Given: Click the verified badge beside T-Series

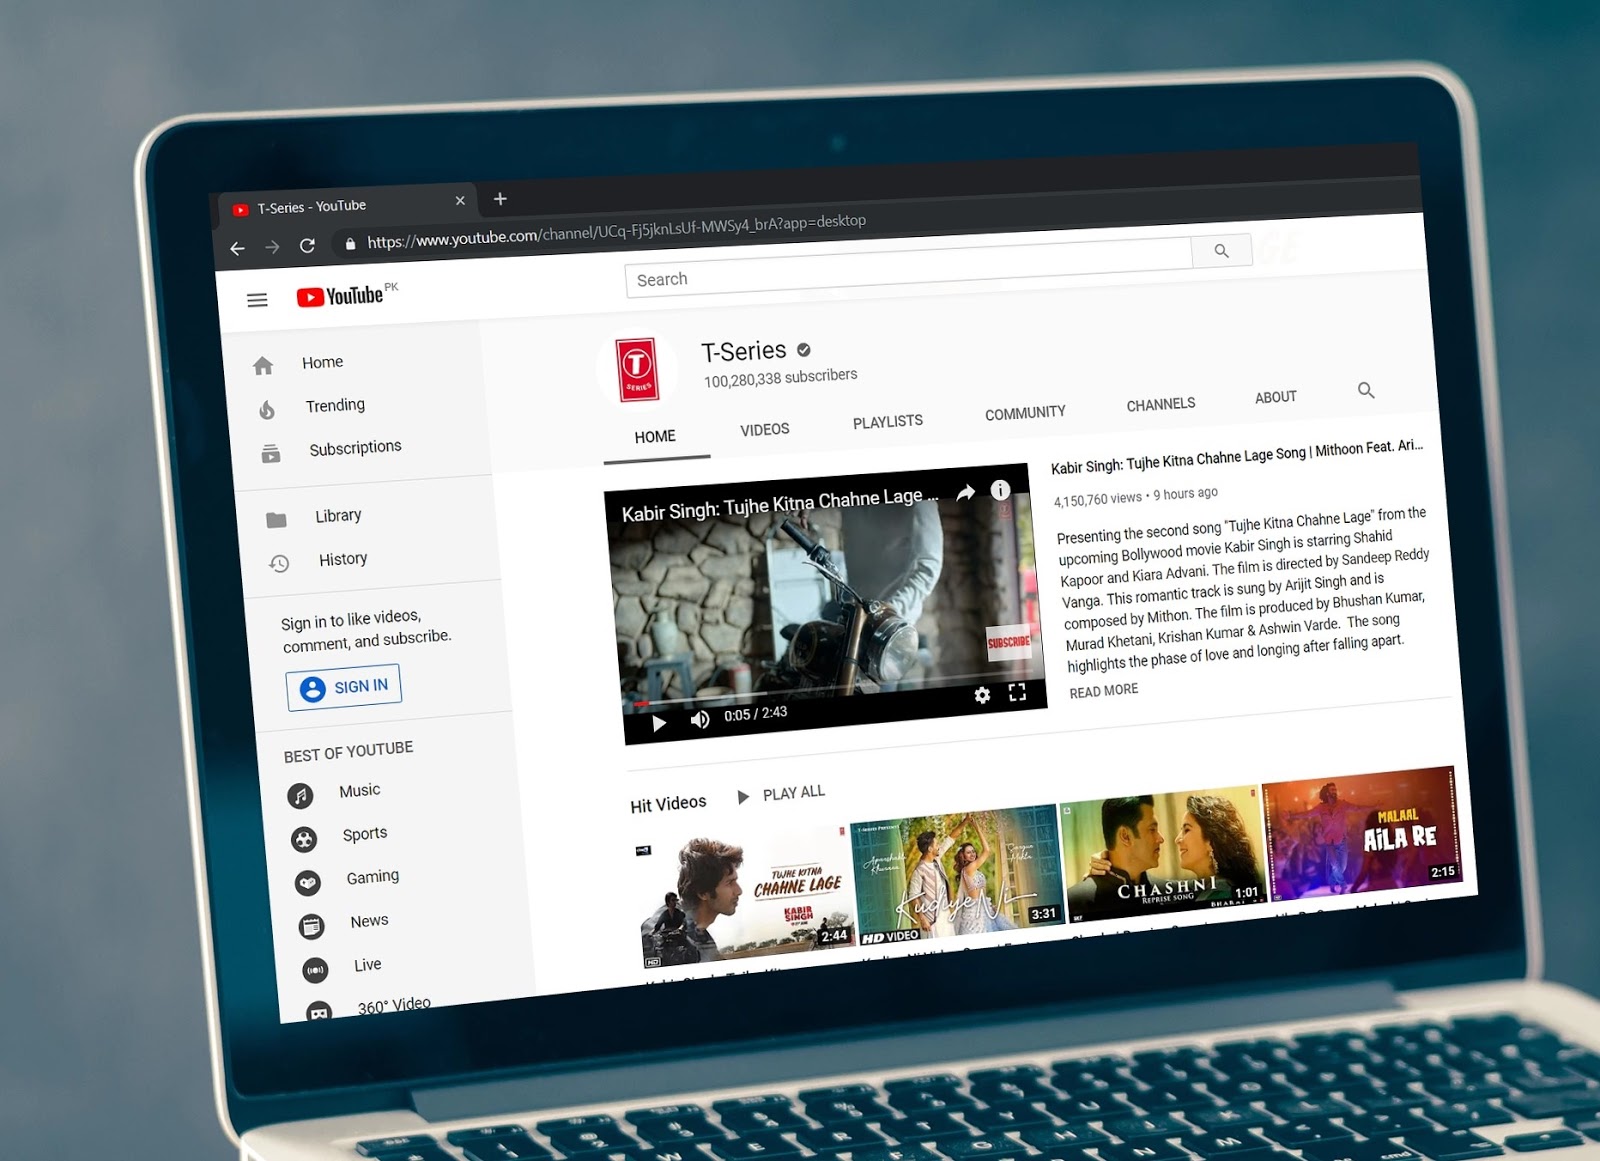Looking at the screenshot, I should coord(804,349).
